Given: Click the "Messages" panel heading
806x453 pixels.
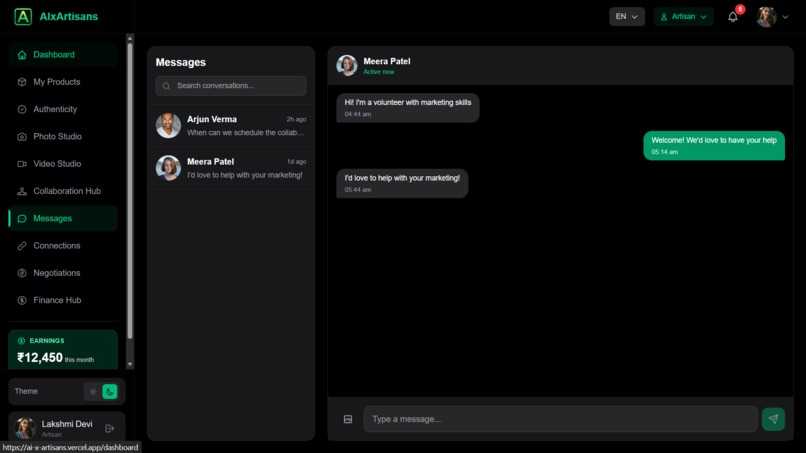Looking at the screenshot, I should 180,62.
